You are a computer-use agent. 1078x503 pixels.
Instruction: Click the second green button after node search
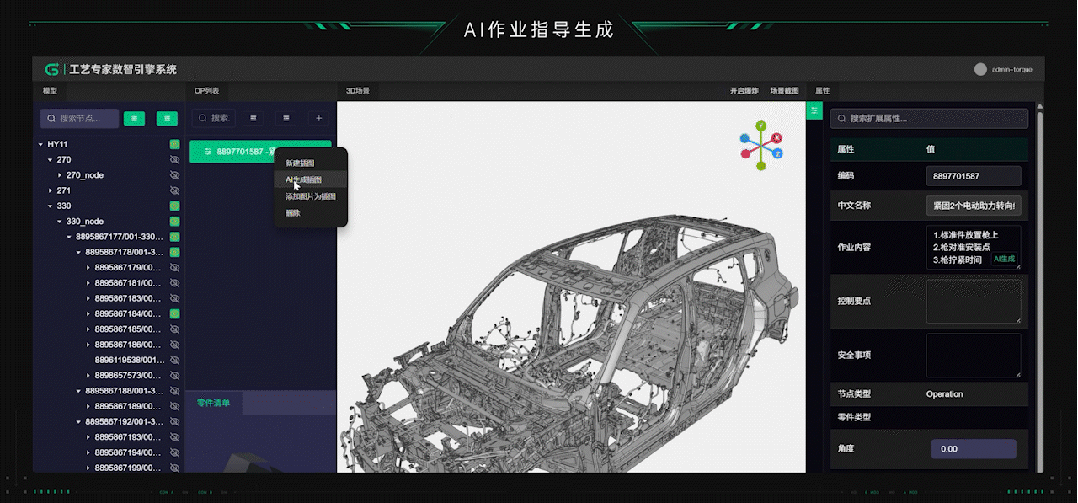coord(167,118)
